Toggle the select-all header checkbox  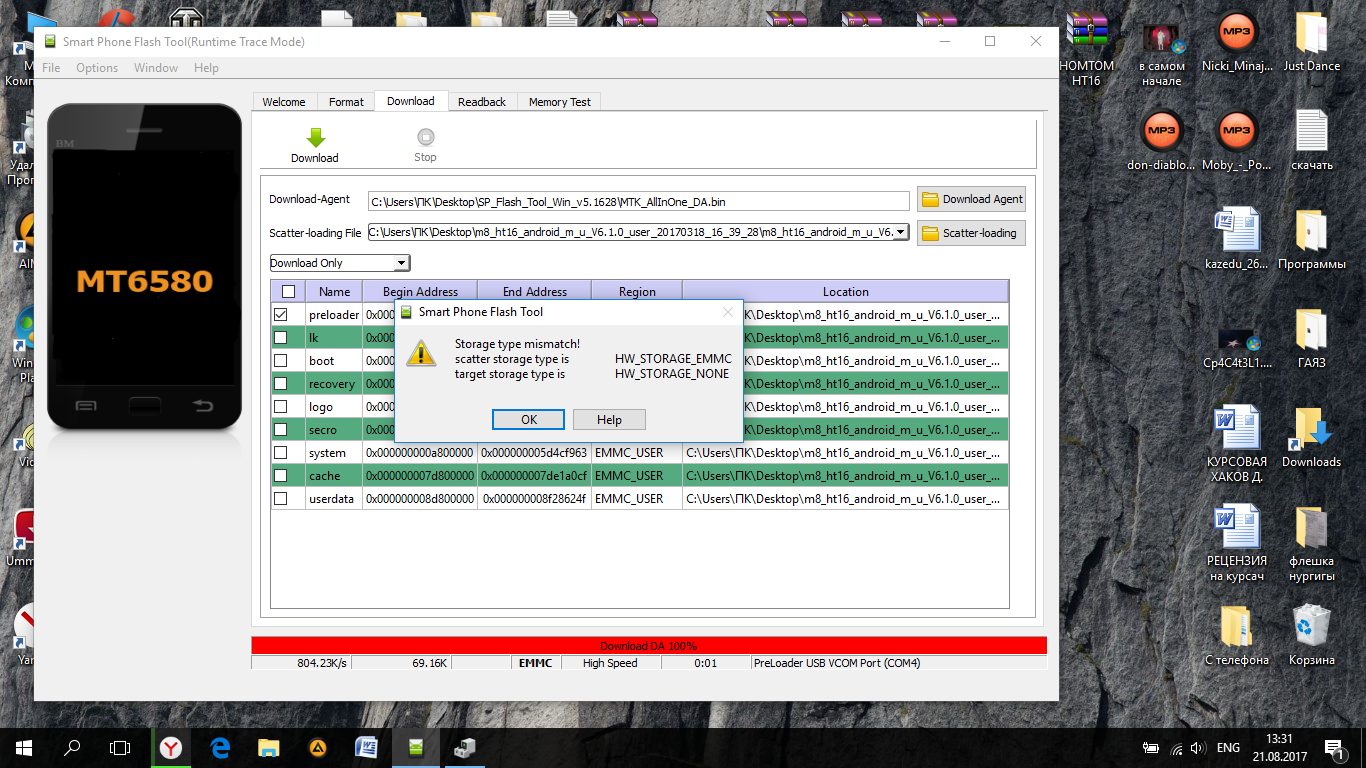click(288, 292)
